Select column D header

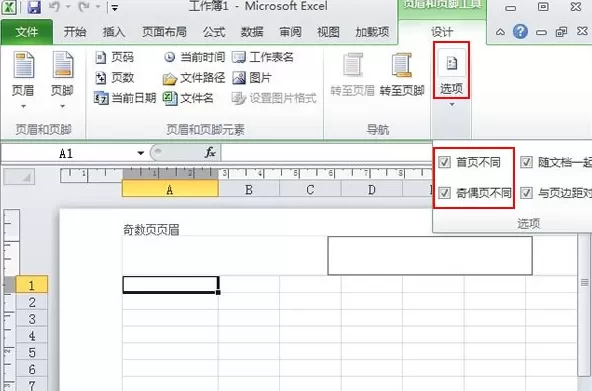tap(372, 189)
